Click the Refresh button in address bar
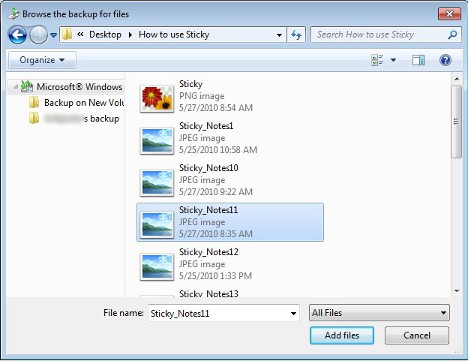 point(296,35)
